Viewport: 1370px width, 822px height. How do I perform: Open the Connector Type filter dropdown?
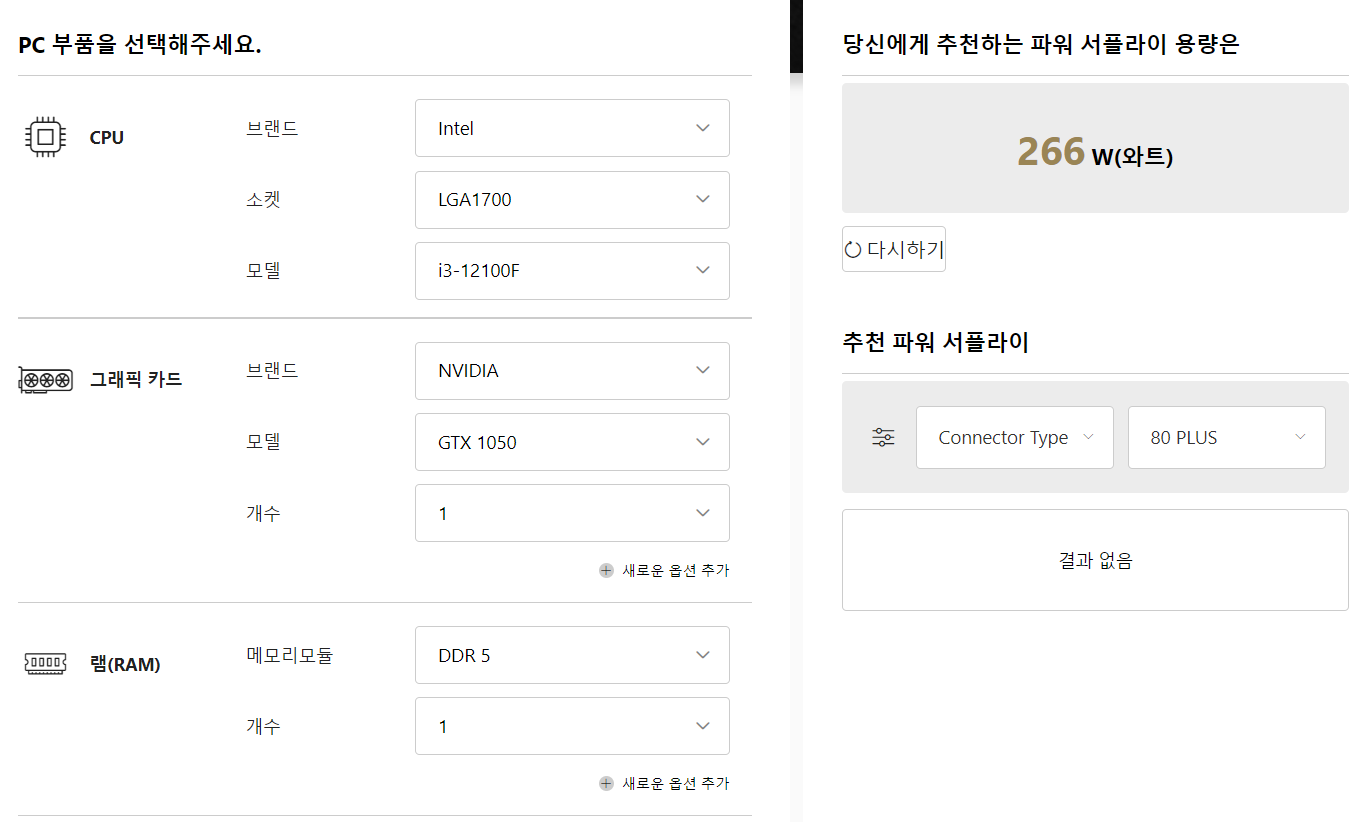coord(1015,437)
